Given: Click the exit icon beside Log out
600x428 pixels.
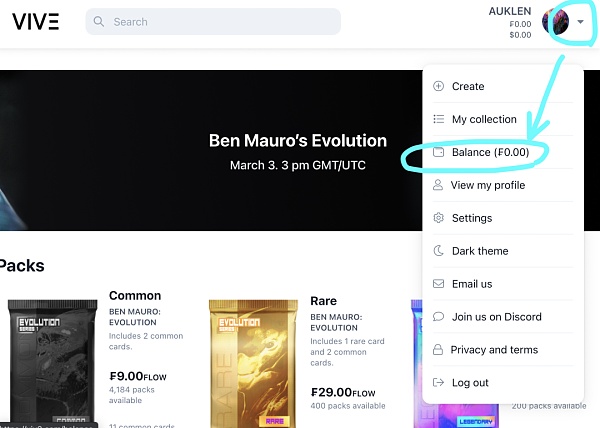Looking at the screenshot, I should 438,382.
